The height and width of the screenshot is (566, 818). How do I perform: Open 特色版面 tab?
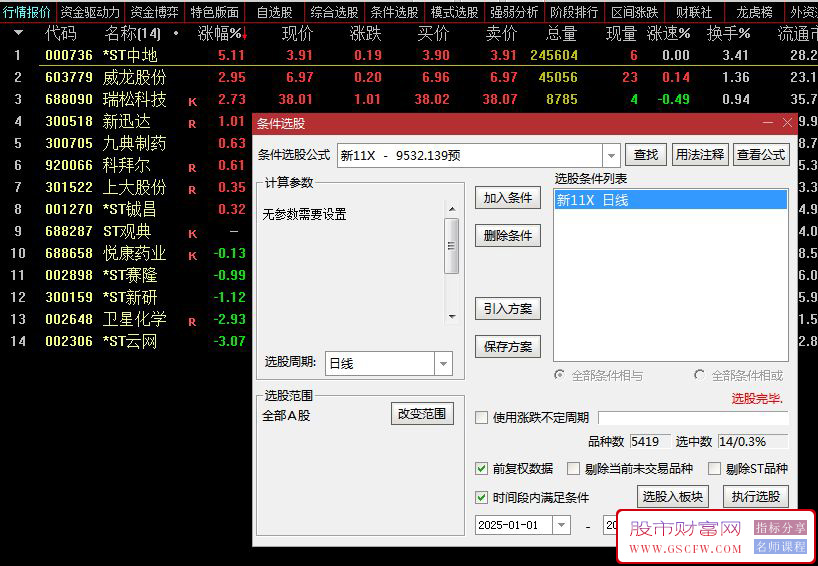214,11
